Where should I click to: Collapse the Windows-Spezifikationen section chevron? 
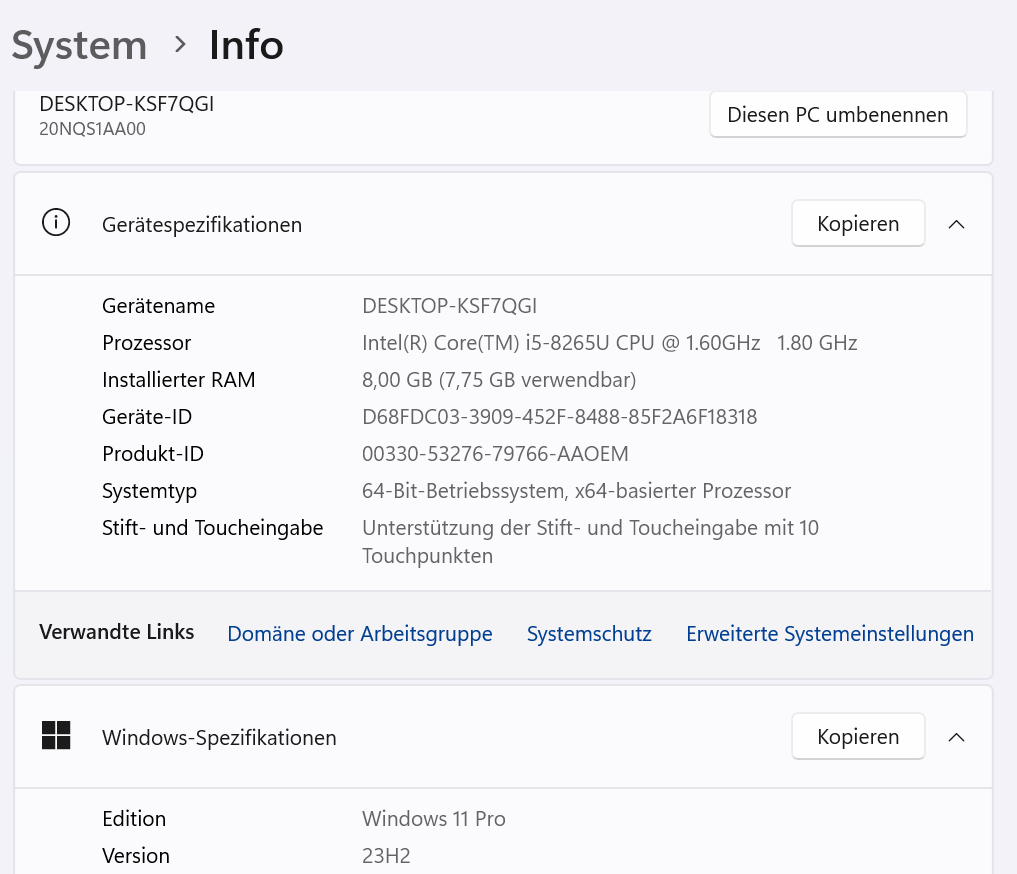tap(956, 737)
